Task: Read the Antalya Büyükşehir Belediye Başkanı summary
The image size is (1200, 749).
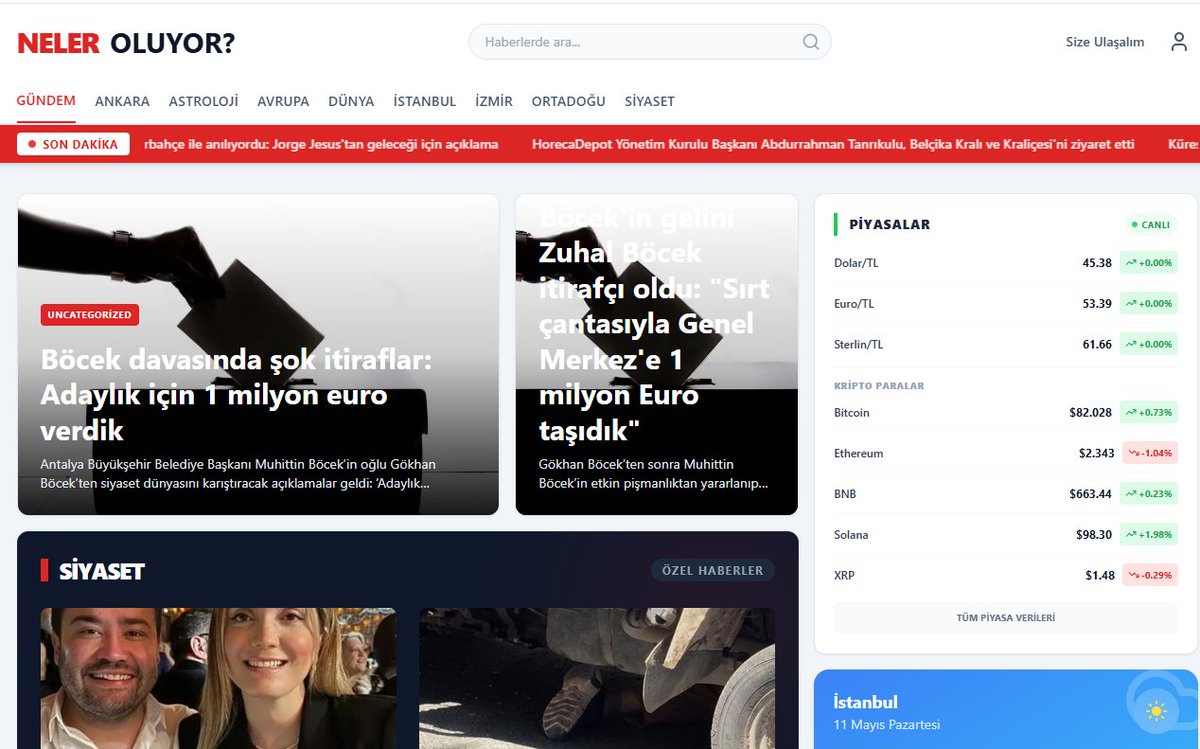Action: (x=238, y=474)
